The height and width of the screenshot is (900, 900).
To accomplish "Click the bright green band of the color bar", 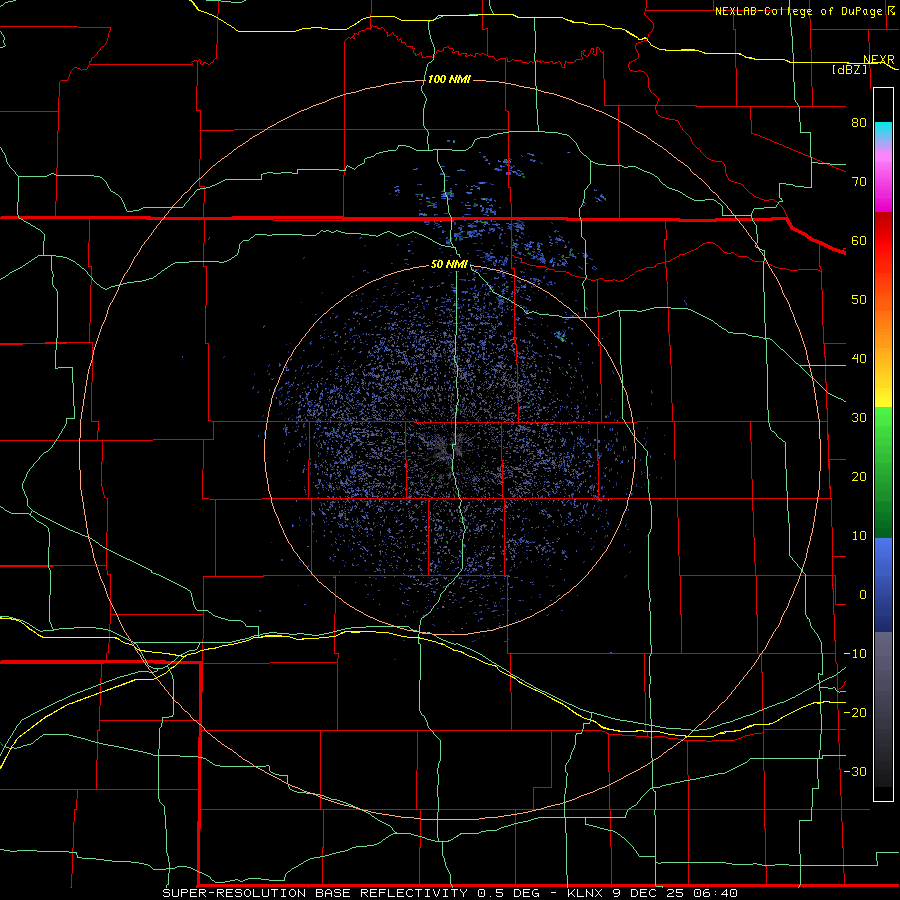I will pos(883,428).
